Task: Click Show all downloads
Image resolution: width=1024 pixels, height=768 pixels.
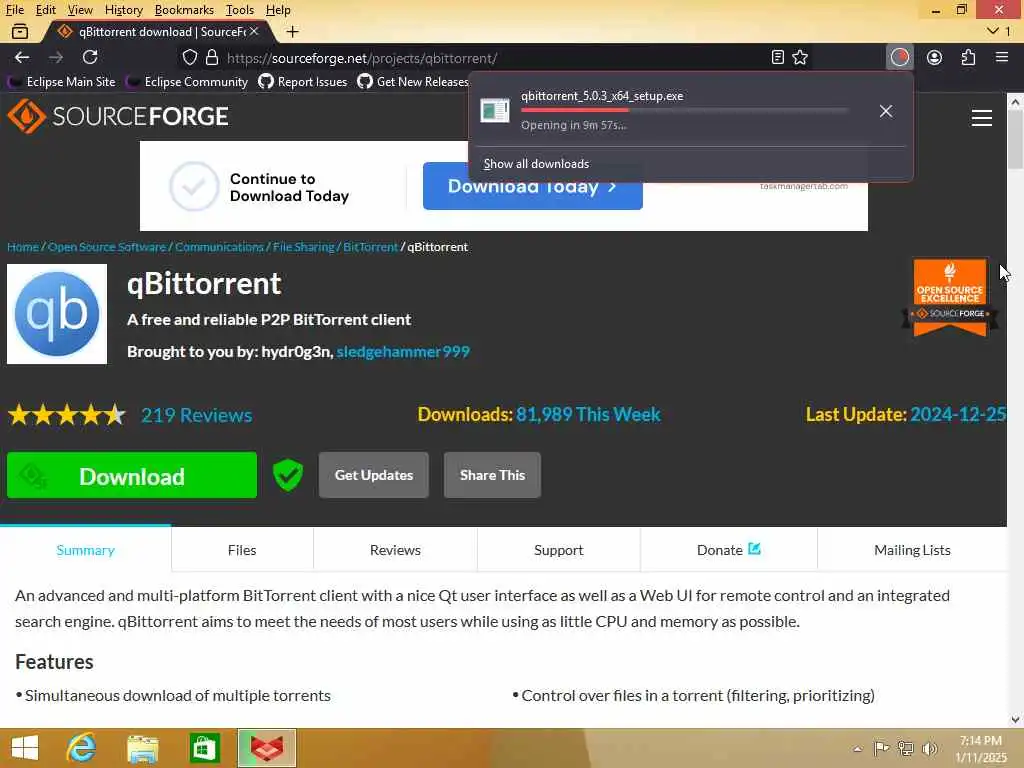Action: 536,164
